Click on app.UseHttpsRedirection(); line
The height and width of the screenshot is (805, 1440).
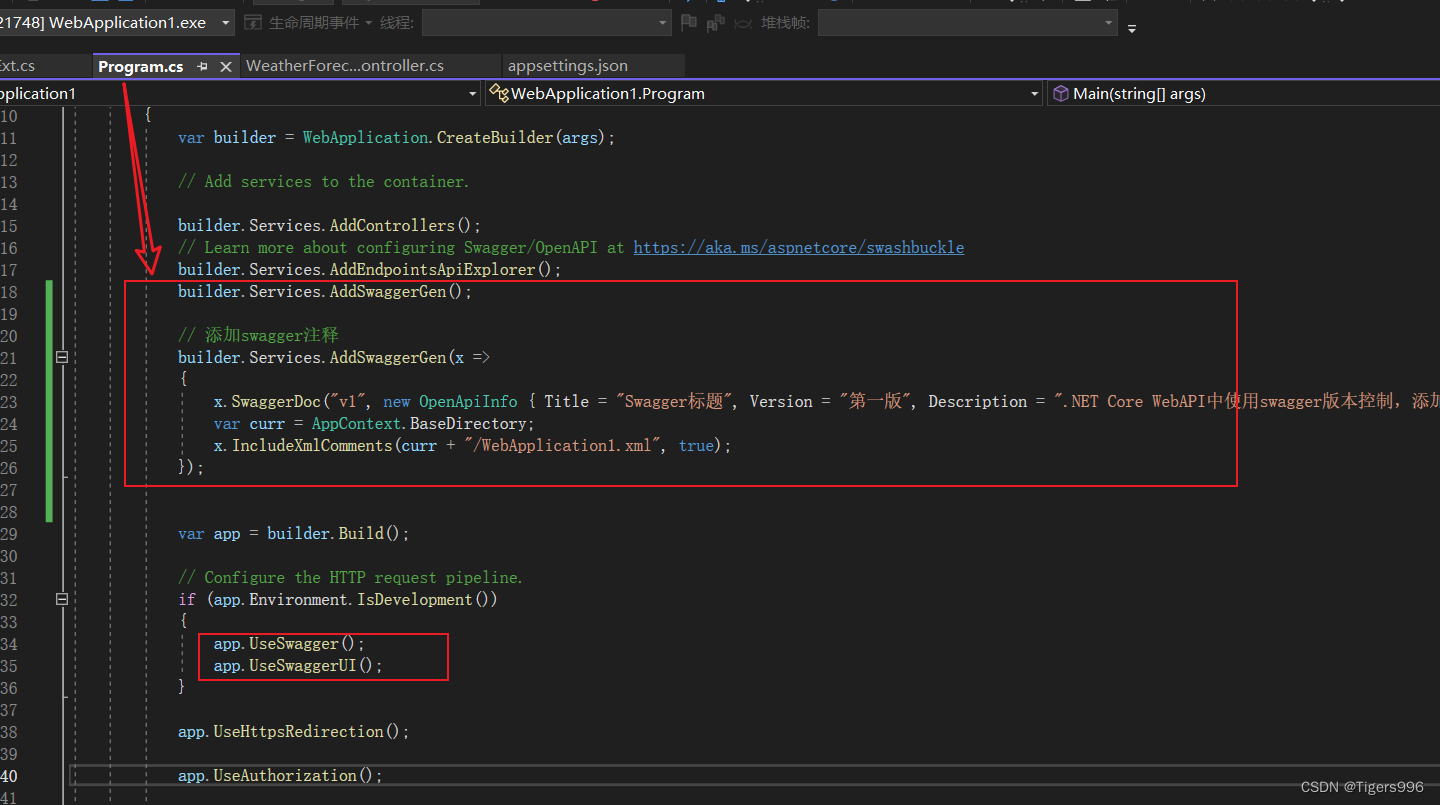coord(294,731)
